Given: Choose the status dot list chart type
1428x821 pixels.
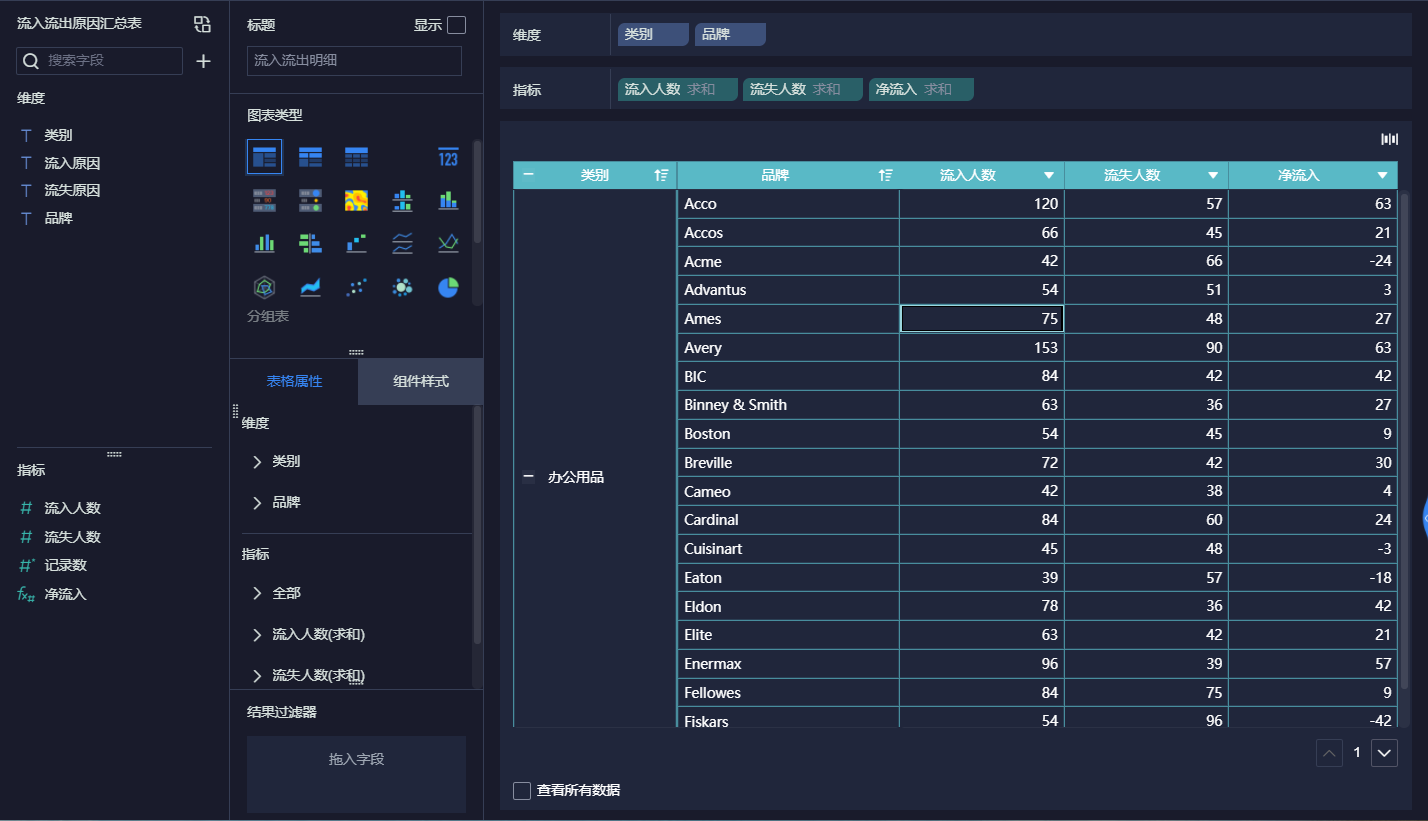Looking at the screenshot, I should [x=310, y=200].
